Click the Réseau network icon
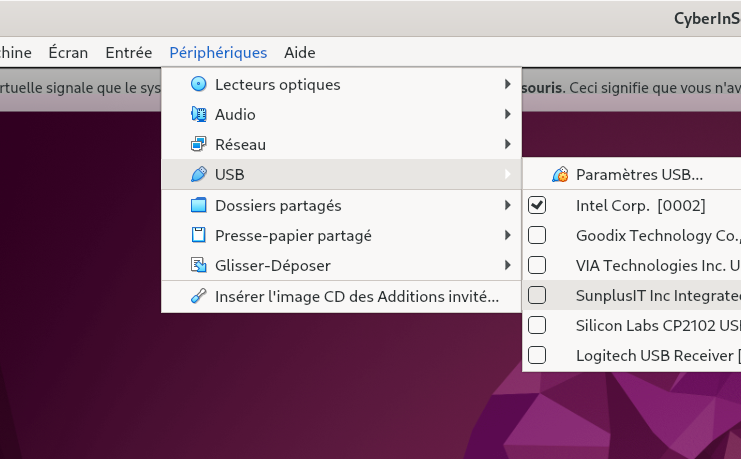Viewport: 741px width, 459px height. click(x=198, y=145)
